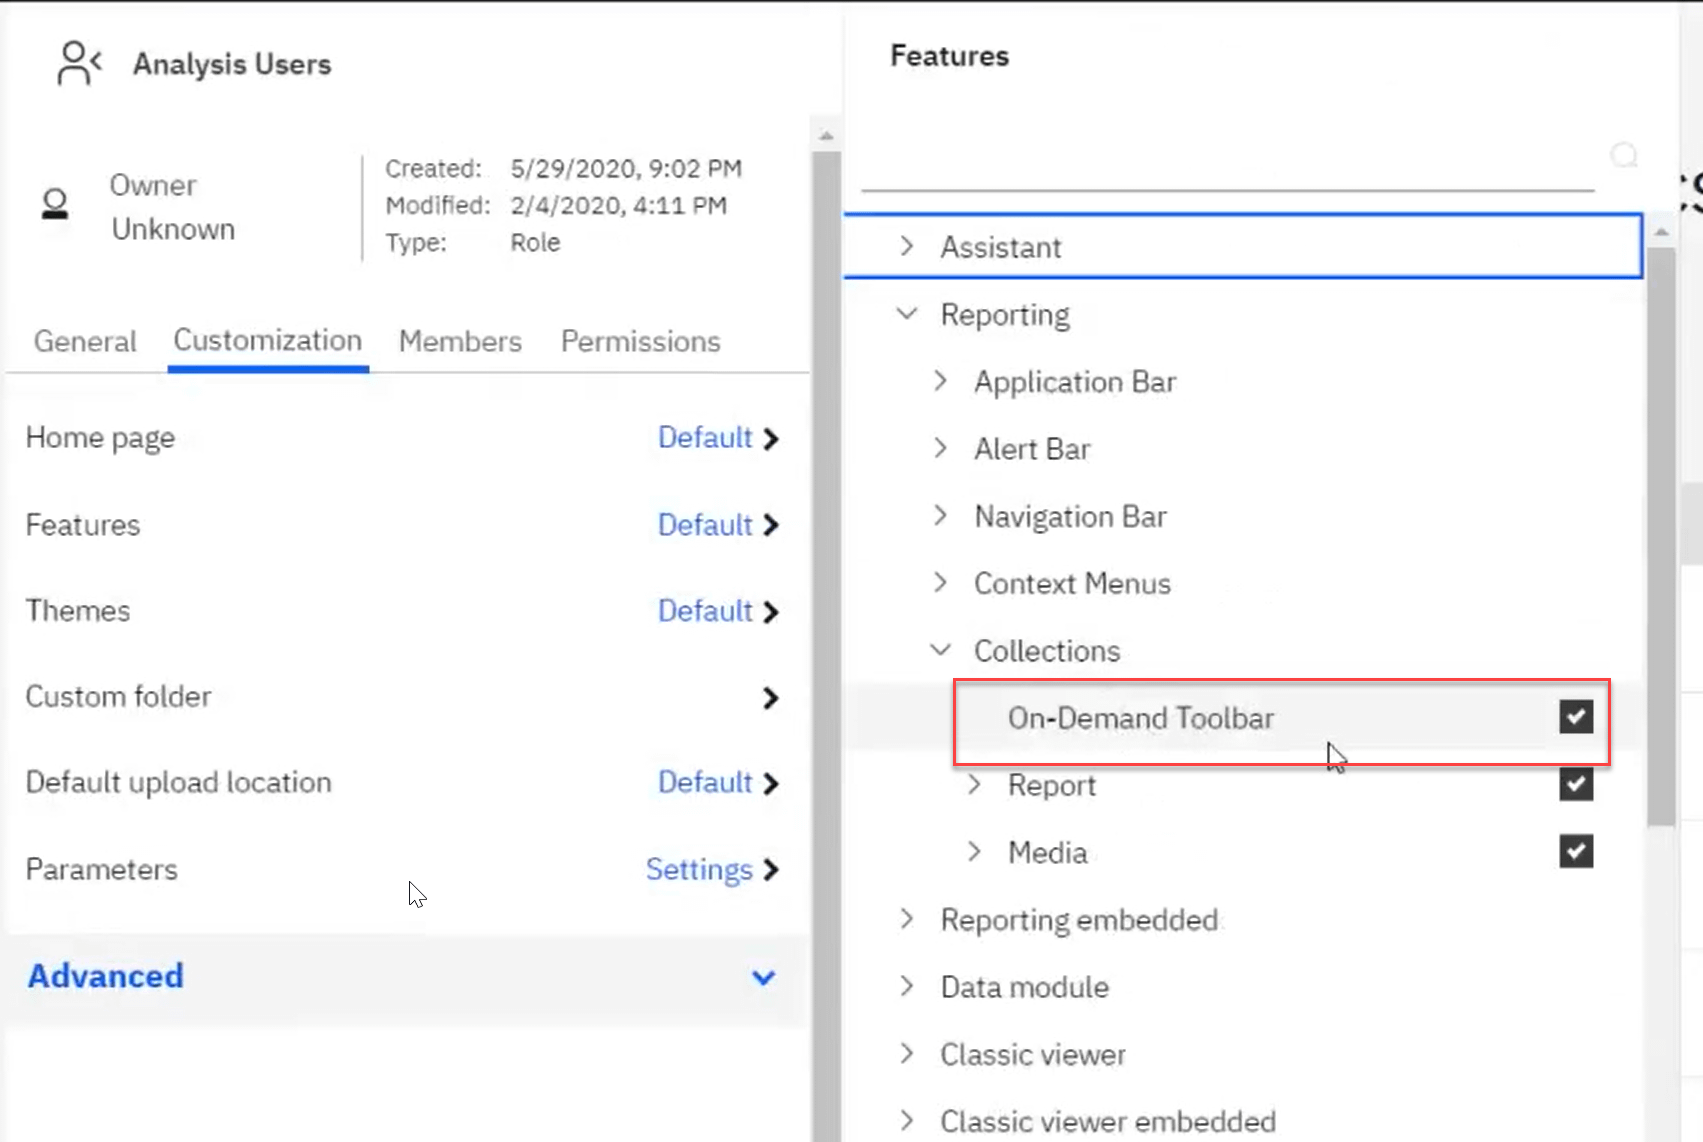Switch to the Permissions tab
The height and width of the screenshot is (1142, 1703).
pos(640,341)
